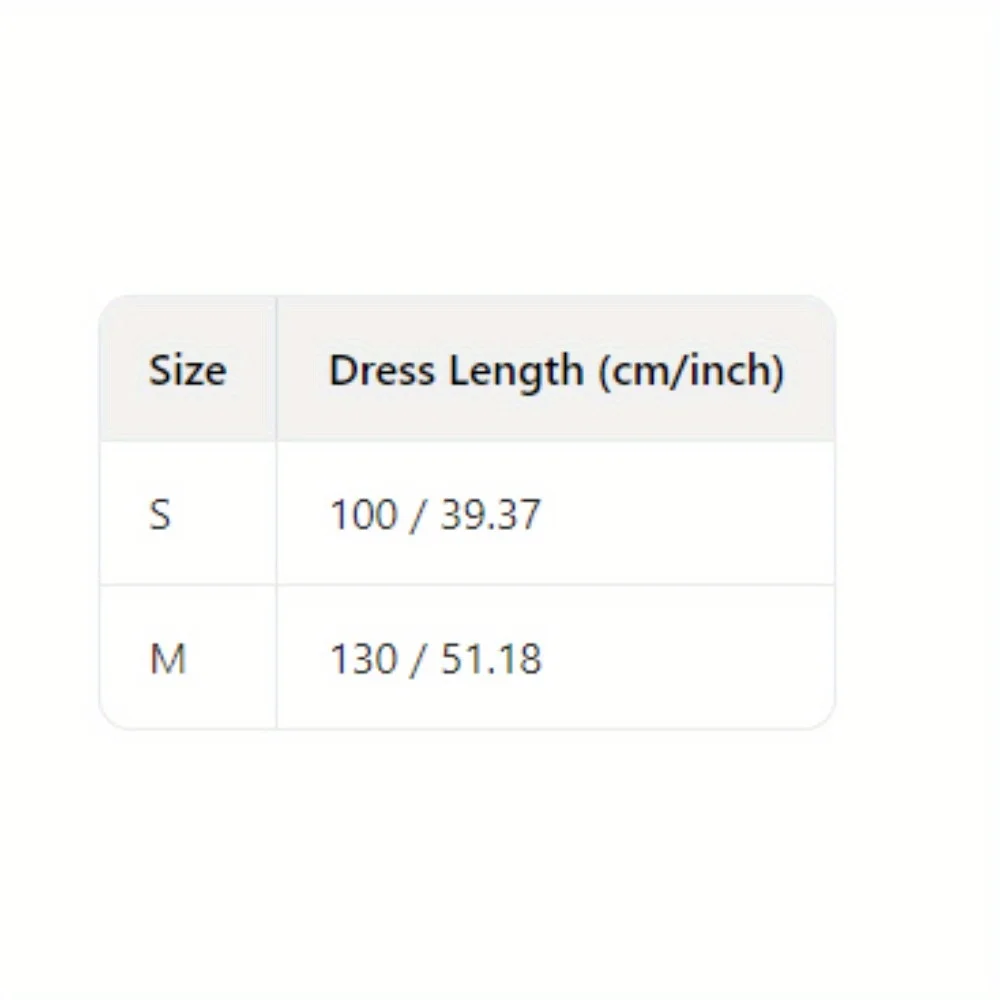1000x1000 pixels.
Task: Click the Size column header
Action: (x=188, y=371)
